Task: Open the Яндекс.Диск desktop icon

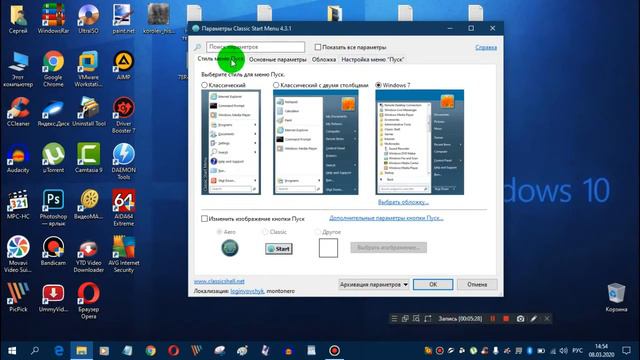Action: [x=53, y=113]
